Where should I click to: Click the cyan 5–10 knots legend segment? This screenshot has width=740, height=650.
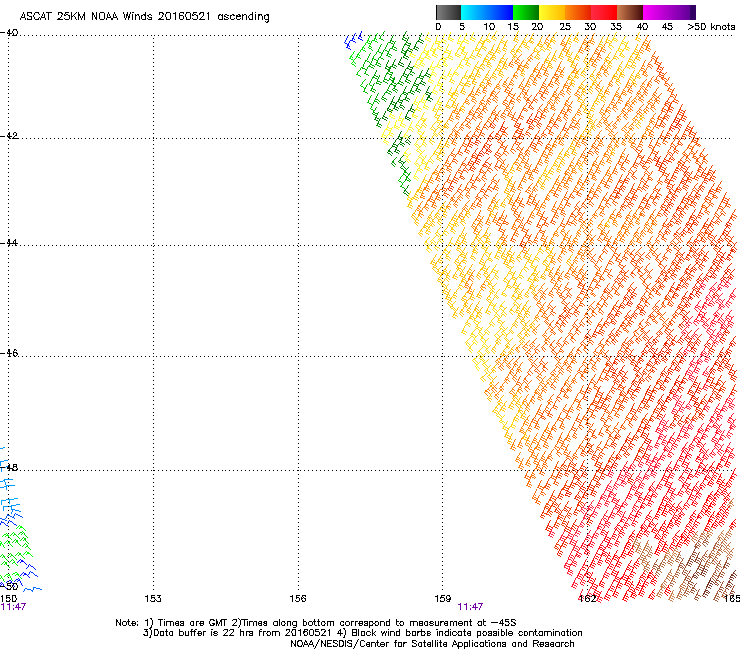pos(474,12)
